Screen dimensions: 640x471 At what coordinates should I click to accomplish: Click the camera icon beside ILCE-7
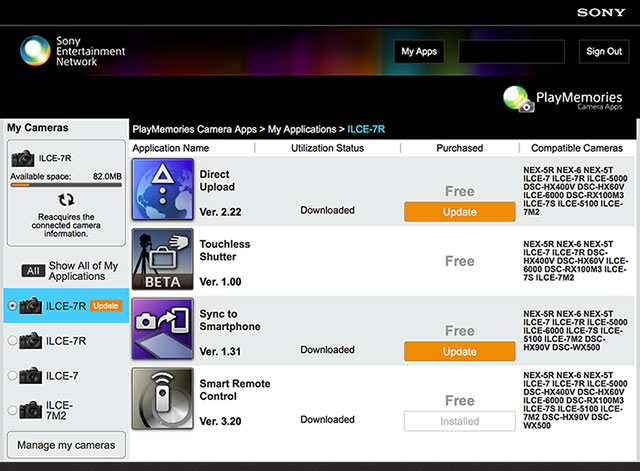[31, 375]
